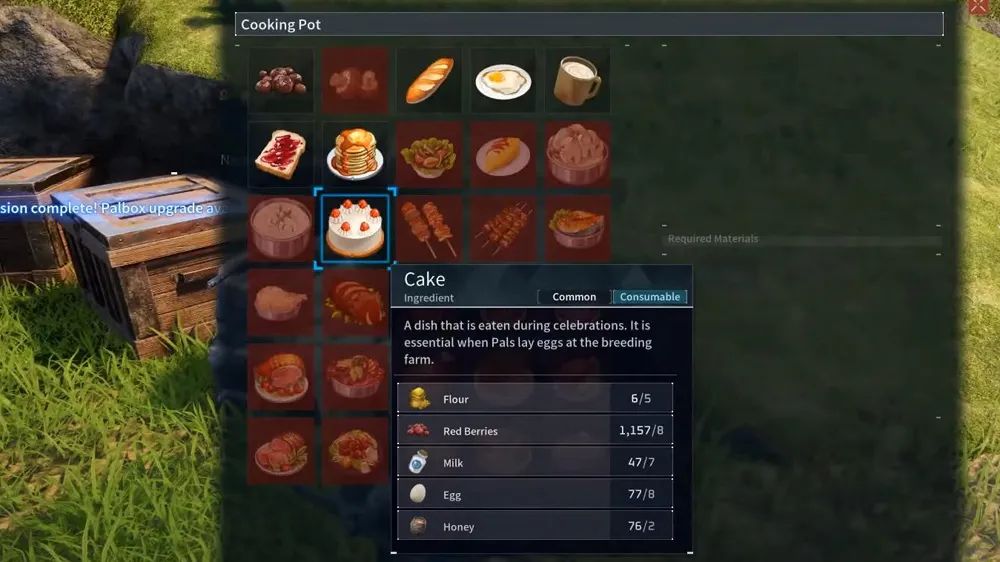Choose the bread loaf recipe
Screen dimensions: 1000x562
click(x=429, y=80)
